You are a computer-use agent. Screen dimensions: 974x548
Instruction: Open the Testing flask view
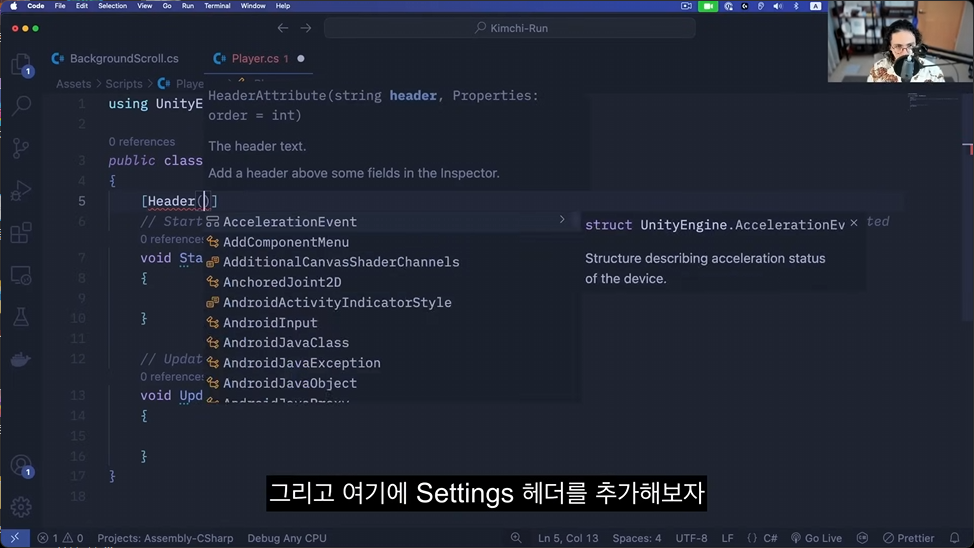[x=21, y=317]
